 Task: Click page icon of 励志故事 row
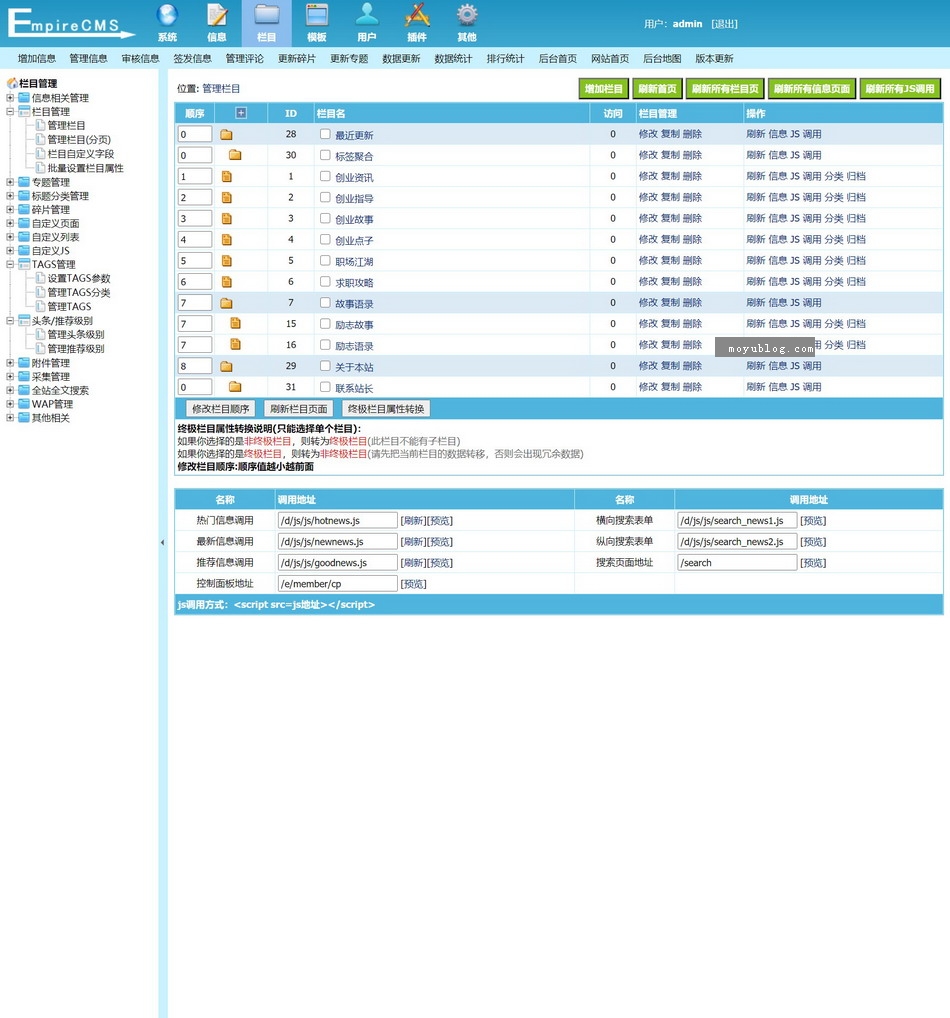click(x=236, y=324)
